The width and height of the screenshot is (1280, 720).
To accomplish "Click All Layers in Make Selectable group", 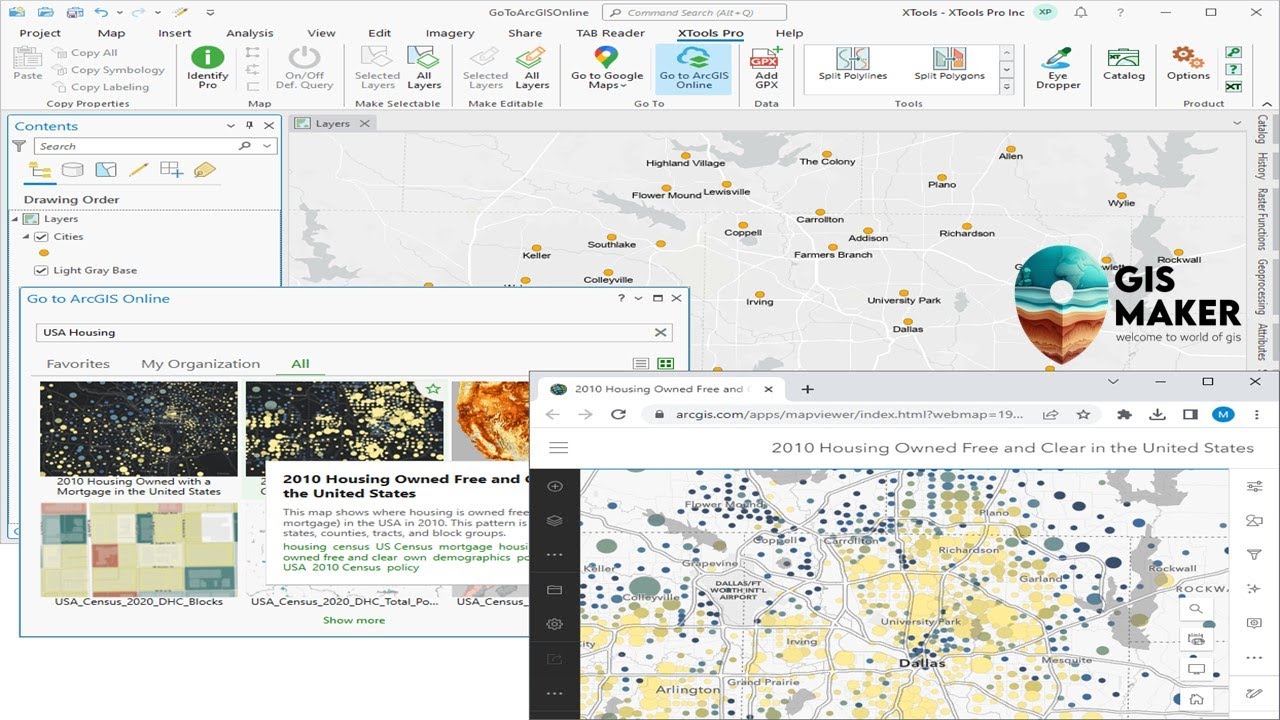I will point(424,68).
